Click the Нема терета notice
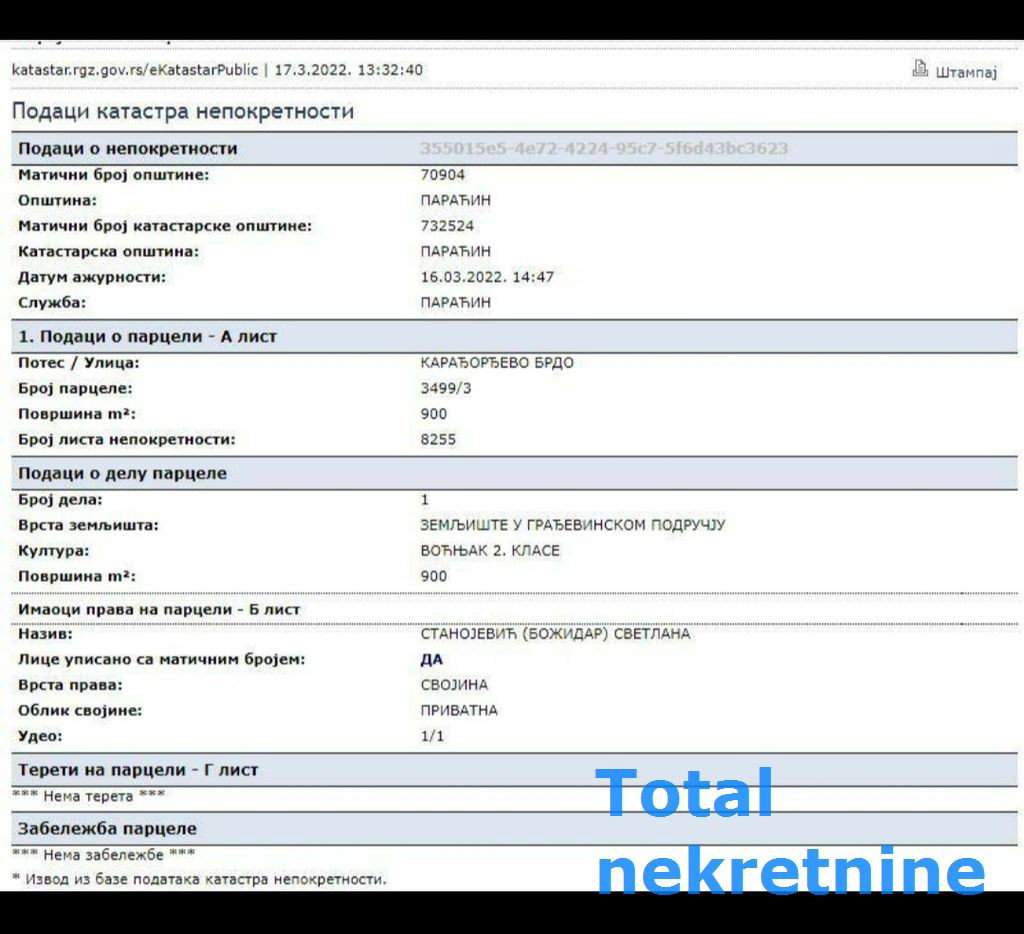 tap(88, 796)
